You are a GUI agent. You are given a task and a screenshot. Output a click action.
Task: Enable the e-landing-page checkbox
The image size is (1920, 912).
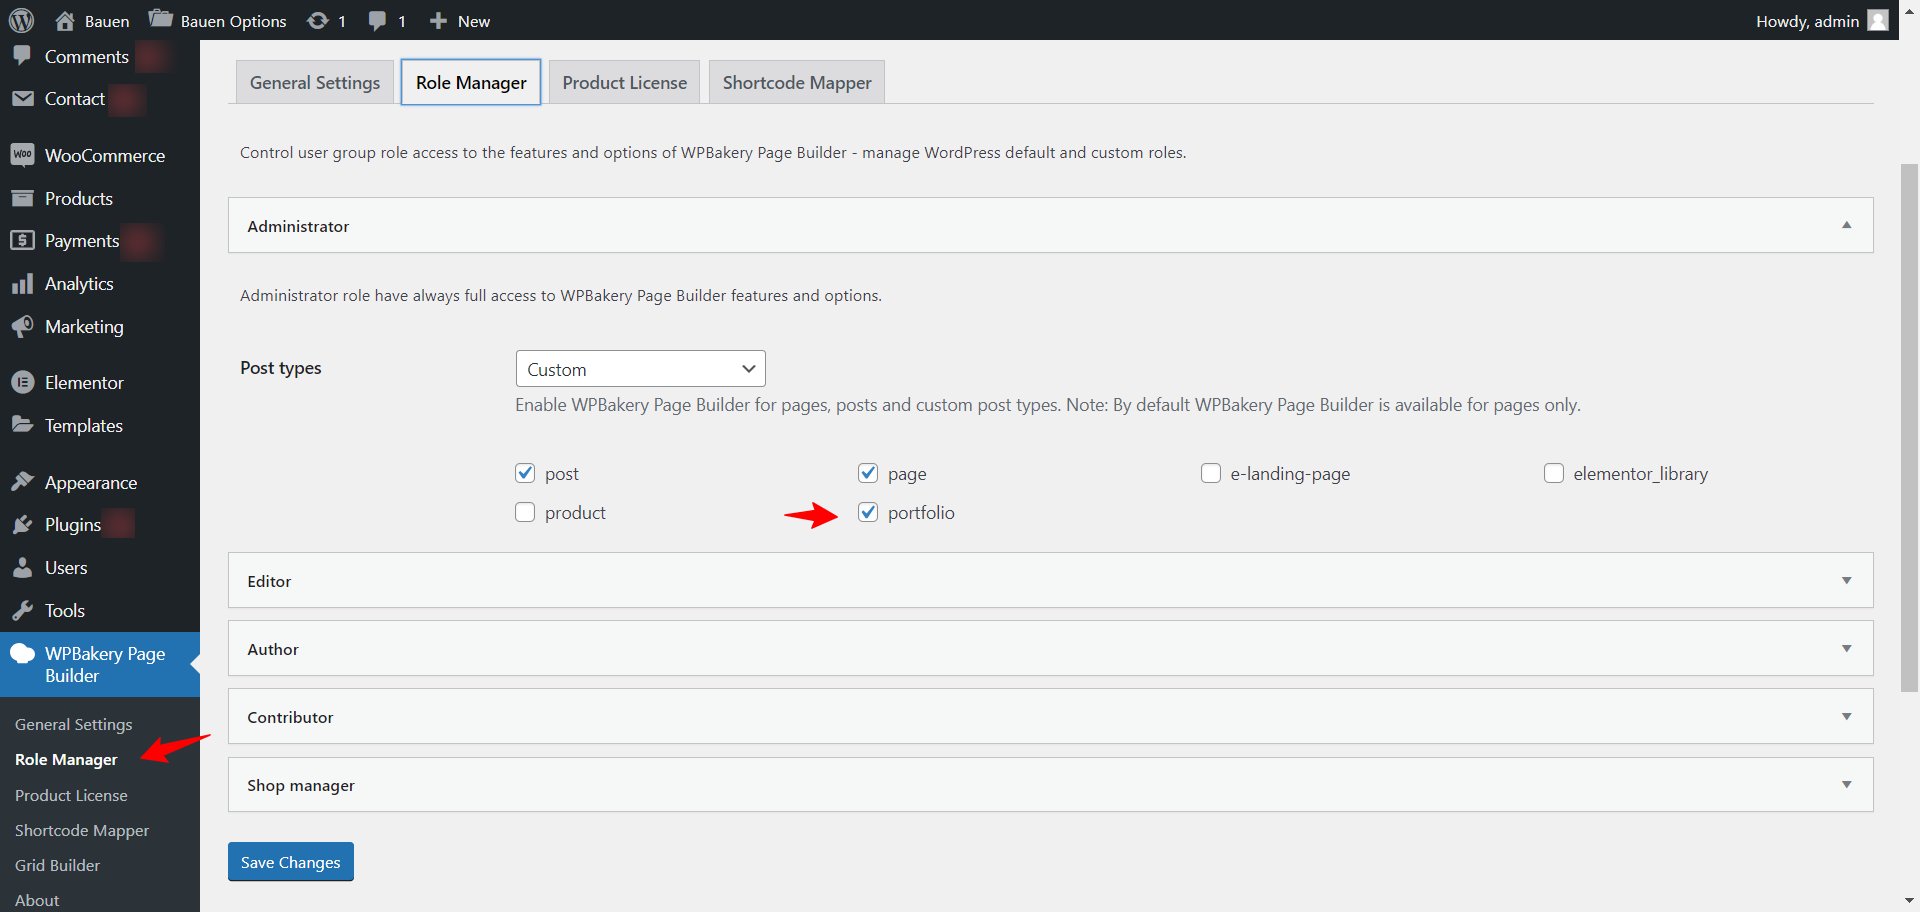point(1211,473)
